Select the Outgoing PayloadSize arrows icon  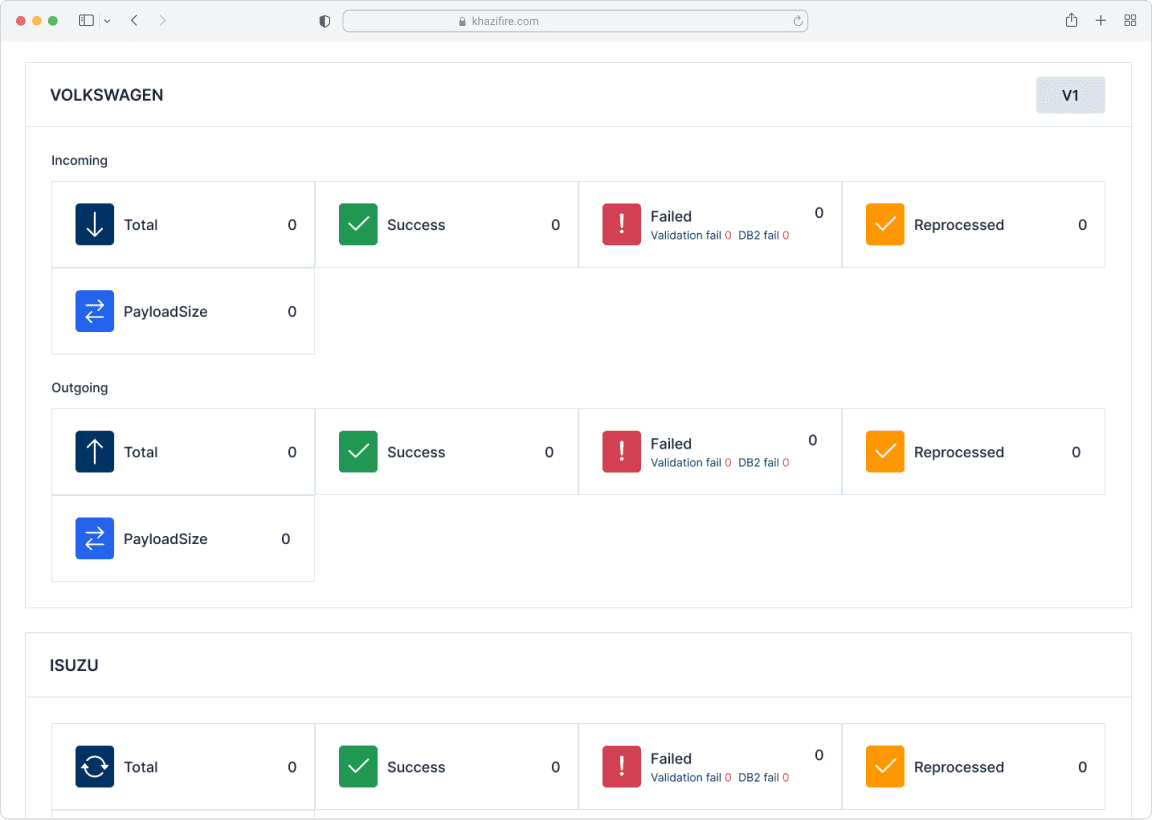coord(94,538)
